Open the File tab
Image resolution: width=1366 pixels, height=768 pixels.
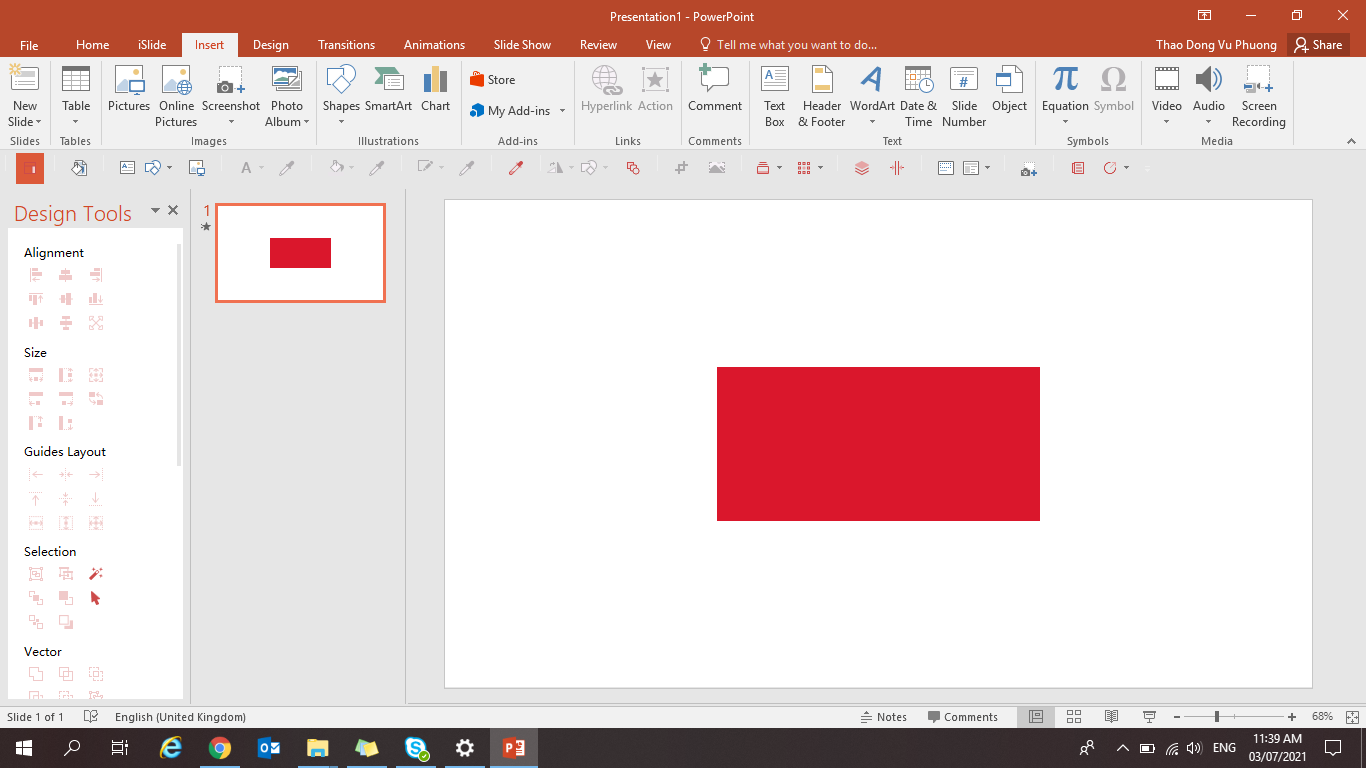pos(29,45)
